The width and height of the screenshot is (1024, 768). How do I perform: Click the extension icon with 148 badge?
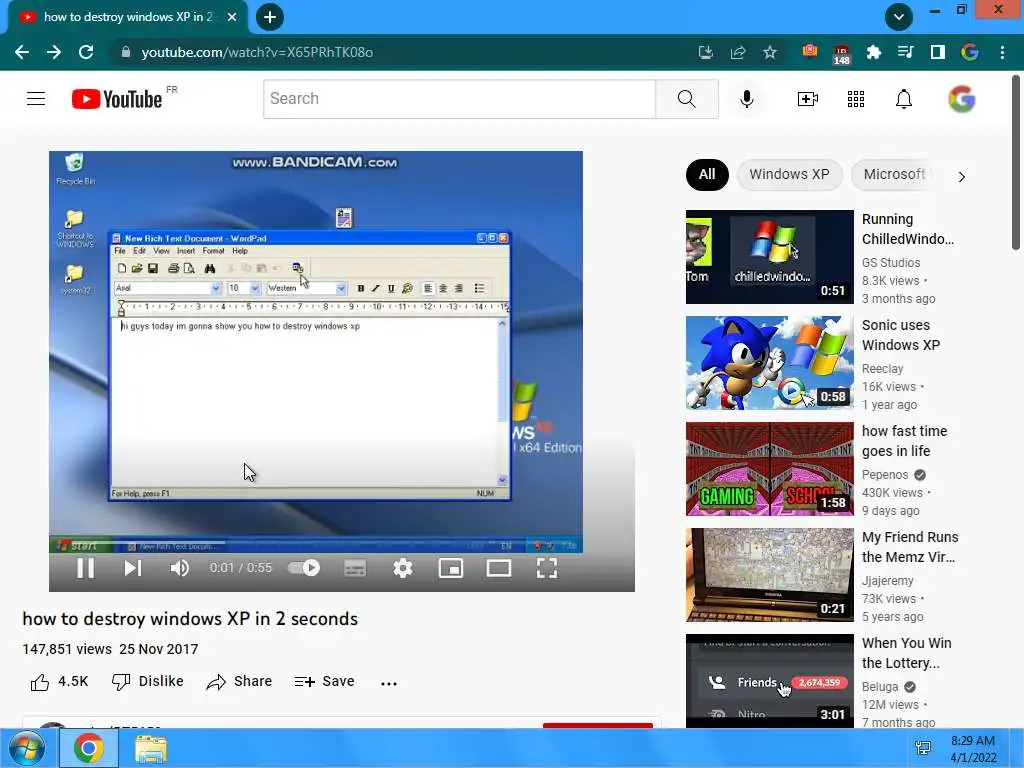841,54
